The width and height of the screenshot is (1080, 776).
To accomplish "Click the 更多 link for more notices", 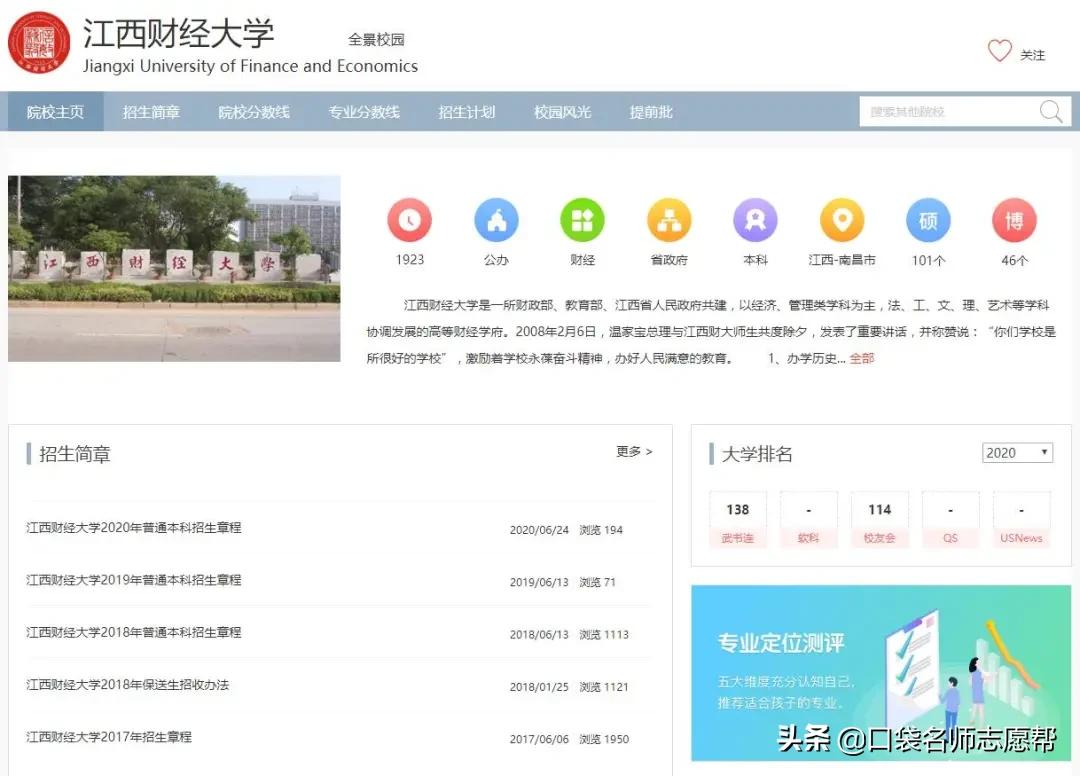I will coord(631,452).
